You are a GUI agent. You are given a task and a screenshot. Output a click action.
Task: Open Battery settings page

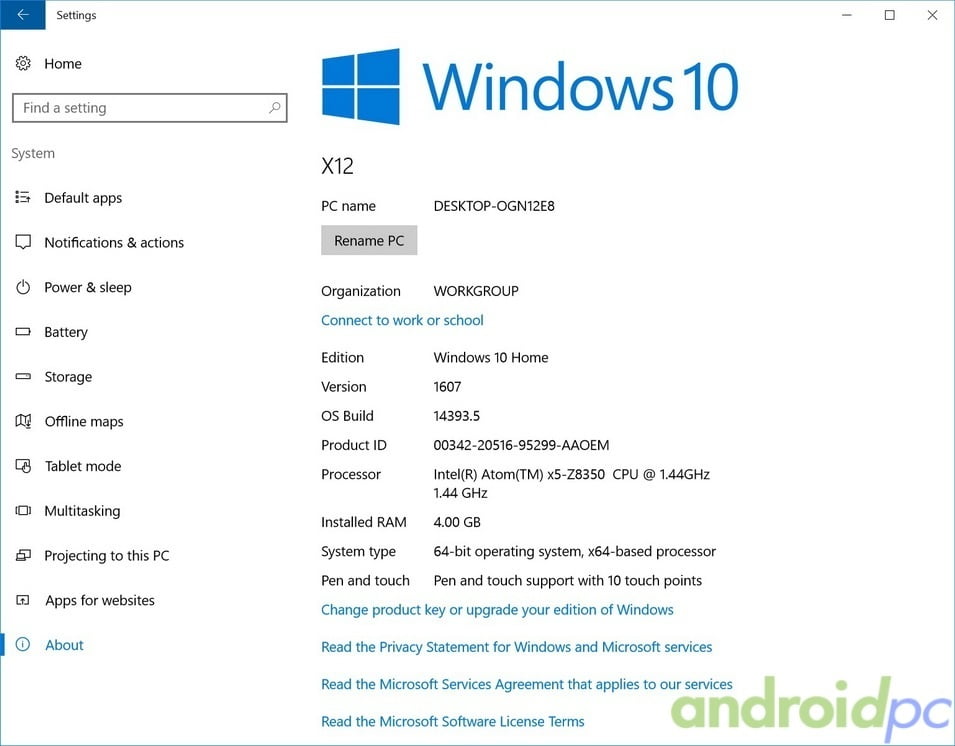pyautogui.click(x=66, y=332)
